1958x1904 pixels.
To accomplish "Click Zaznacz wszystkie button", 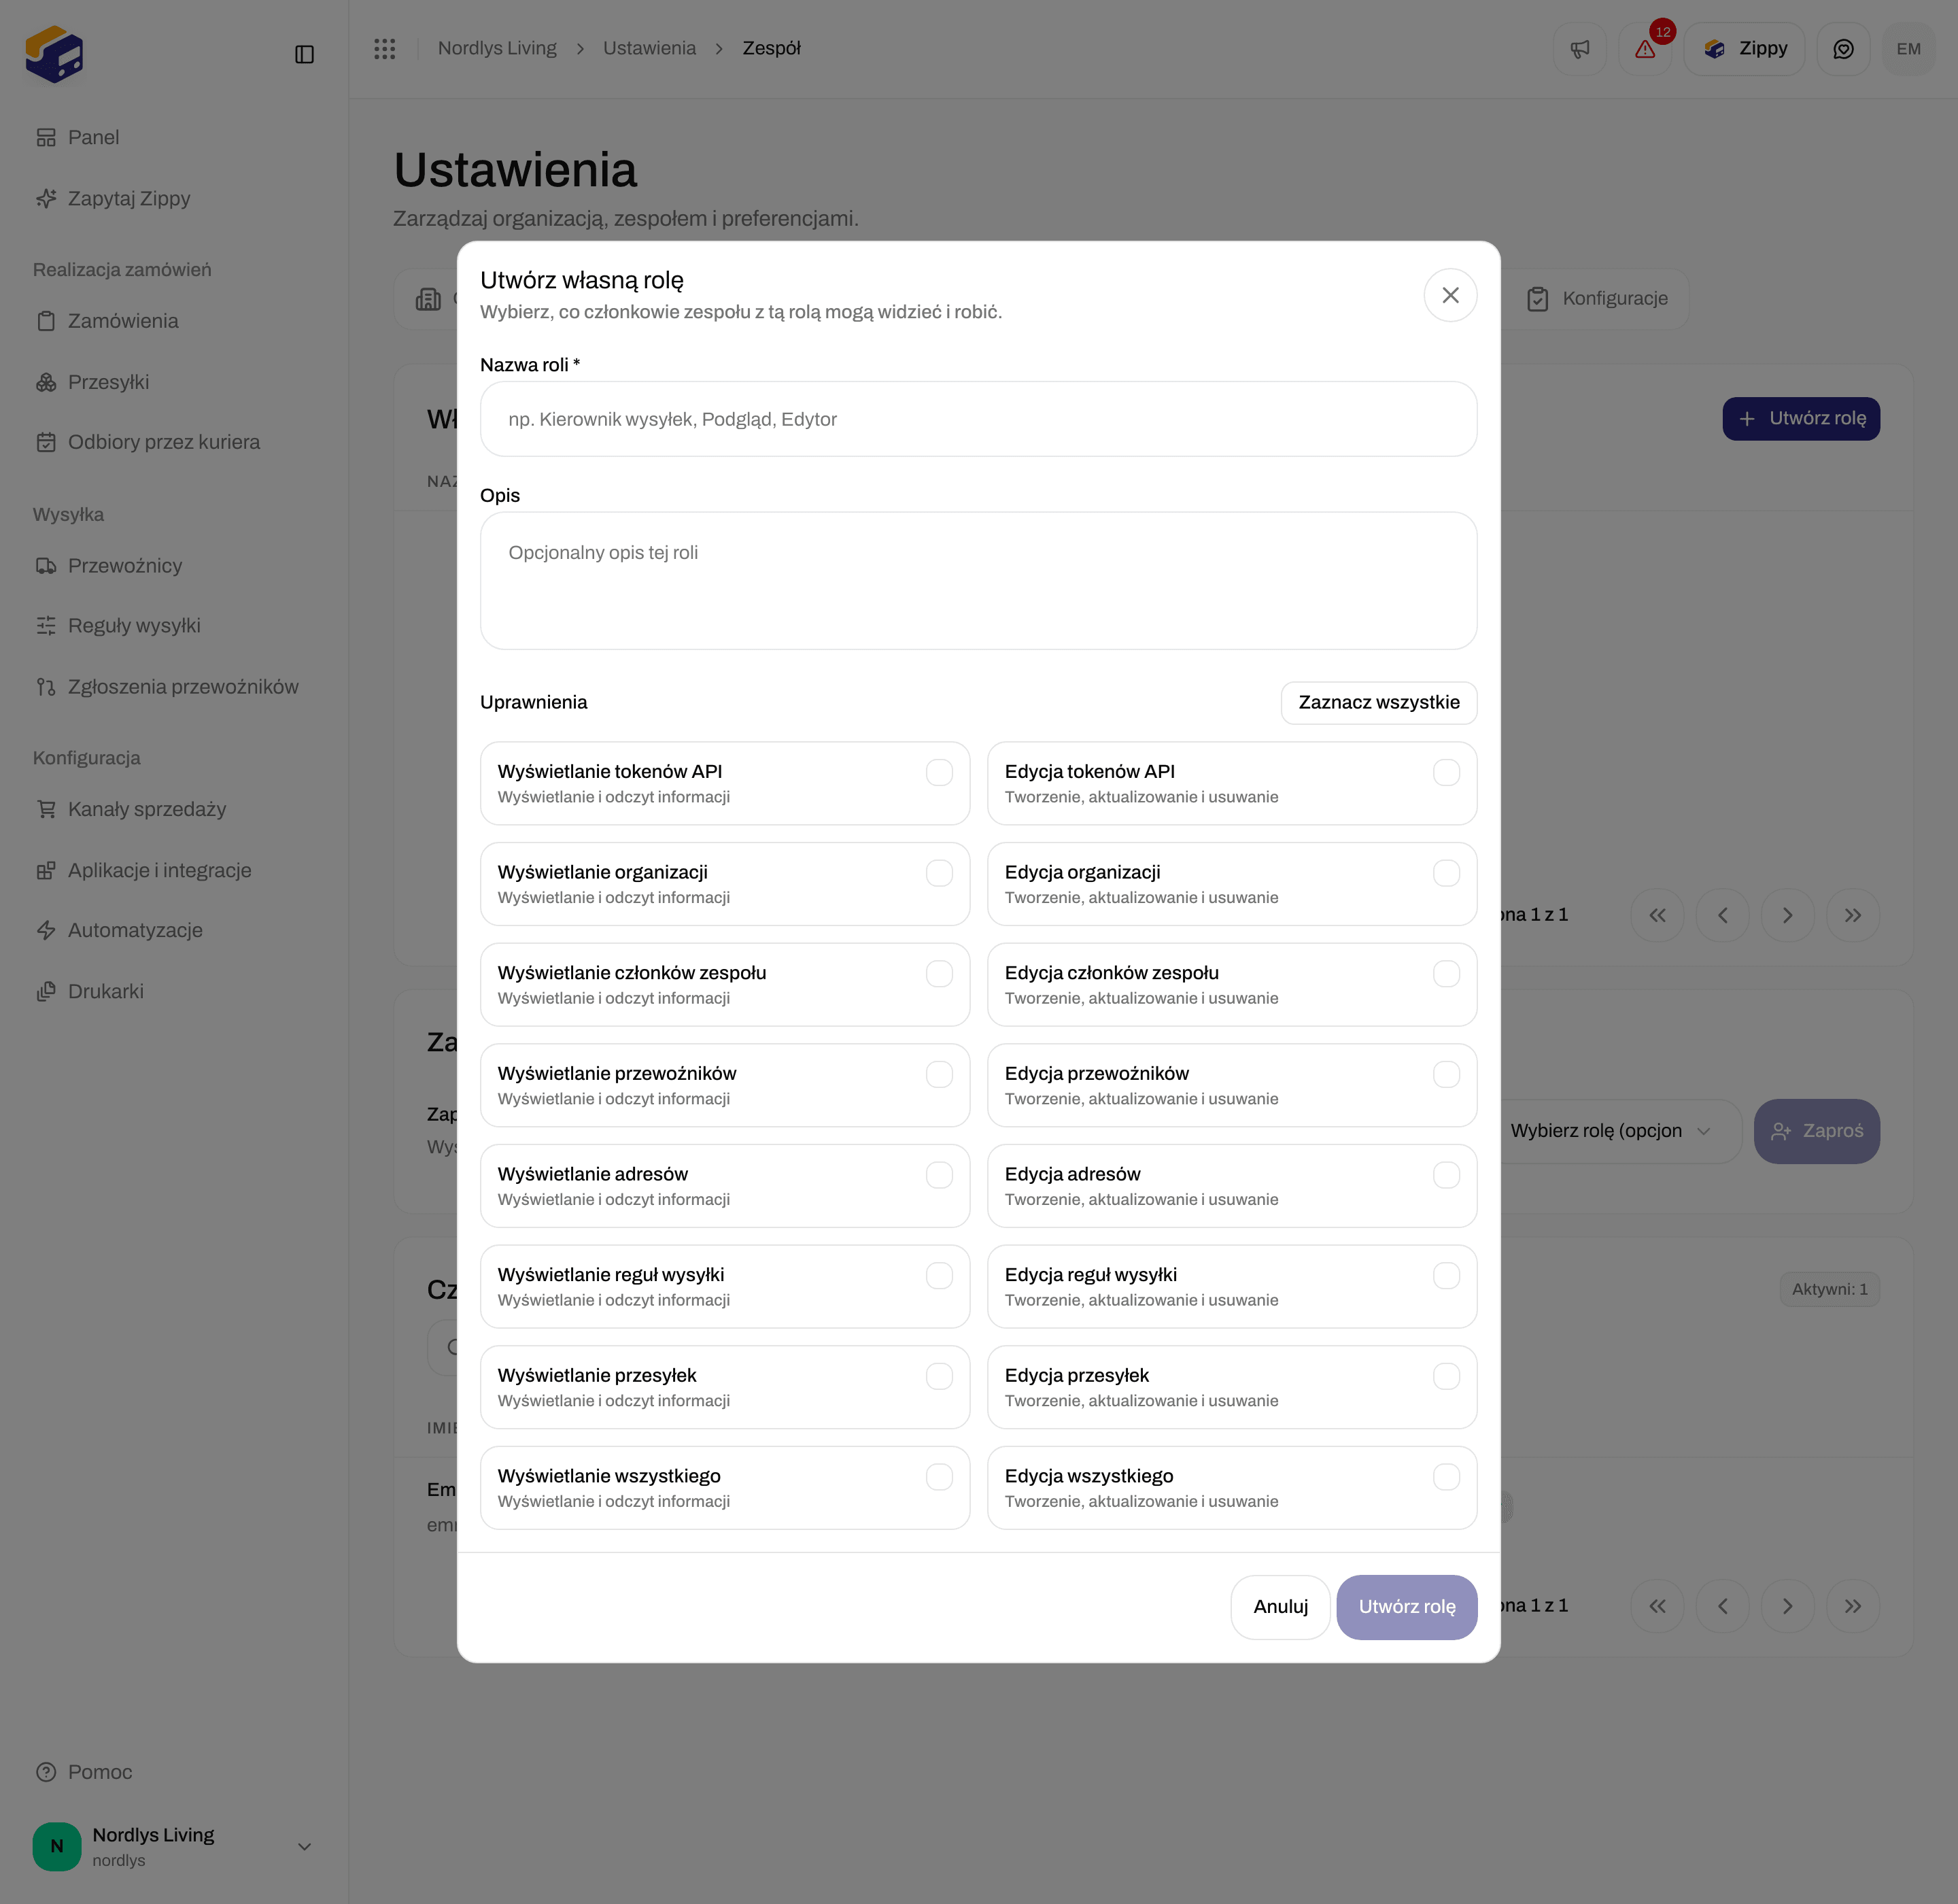I will (x=1378, y=702).
